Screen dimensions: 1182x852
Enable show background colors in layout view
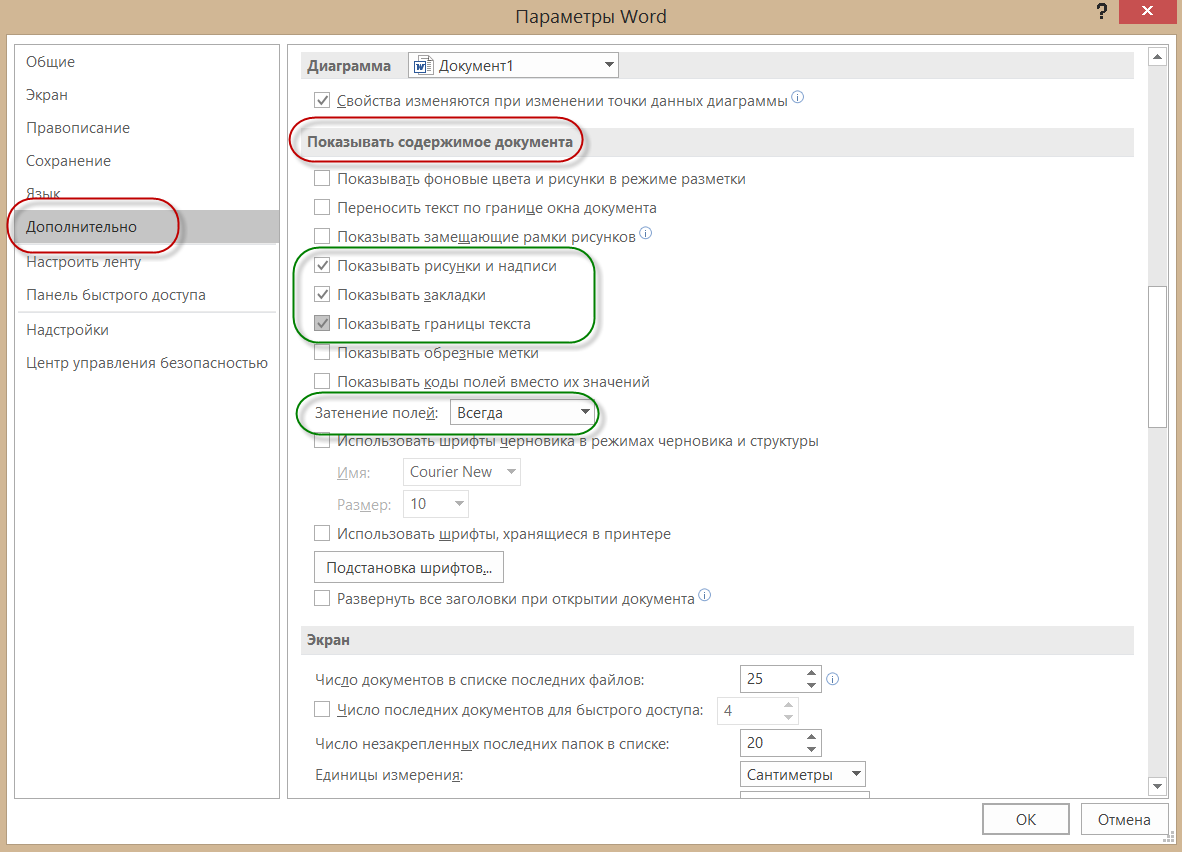(x=322, y=179)
